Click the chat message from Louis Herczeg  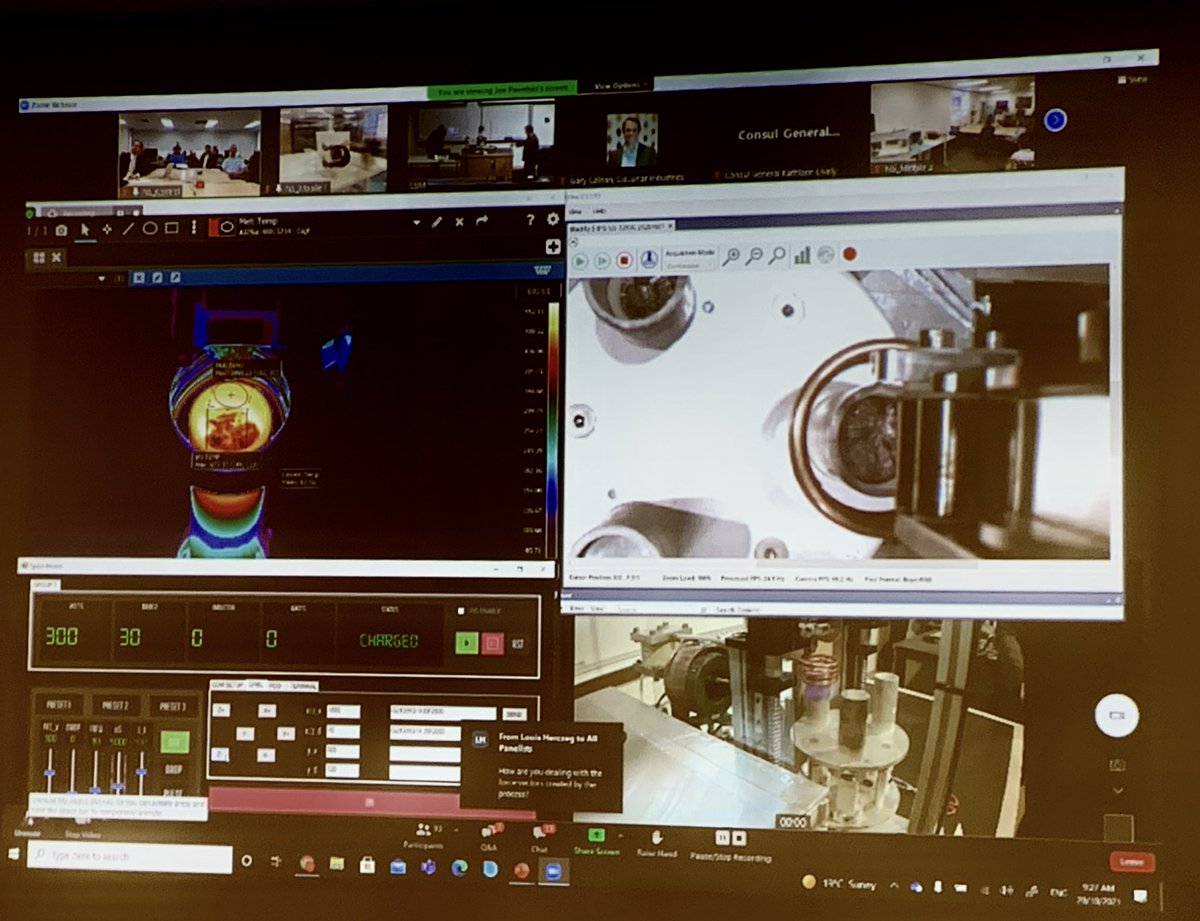tap(541, 768)
